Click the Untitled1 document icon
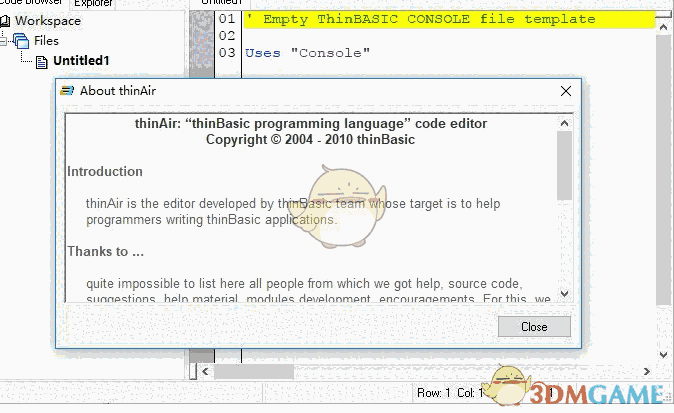 pos(42,62)
